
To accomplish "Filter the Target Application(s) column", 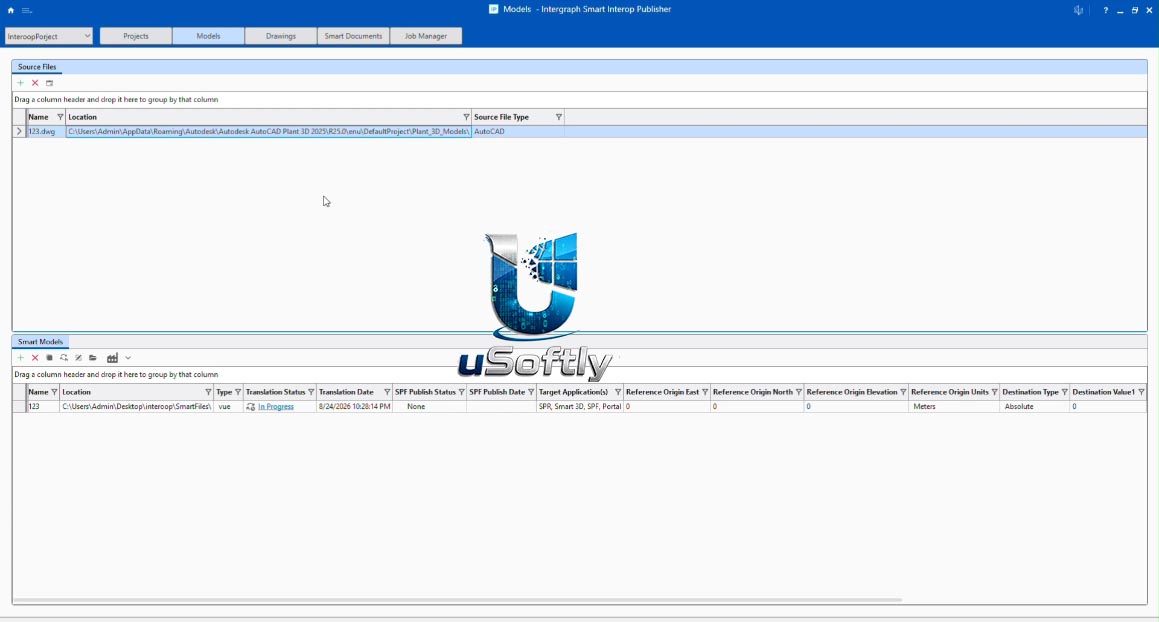I will pos(618,392).
